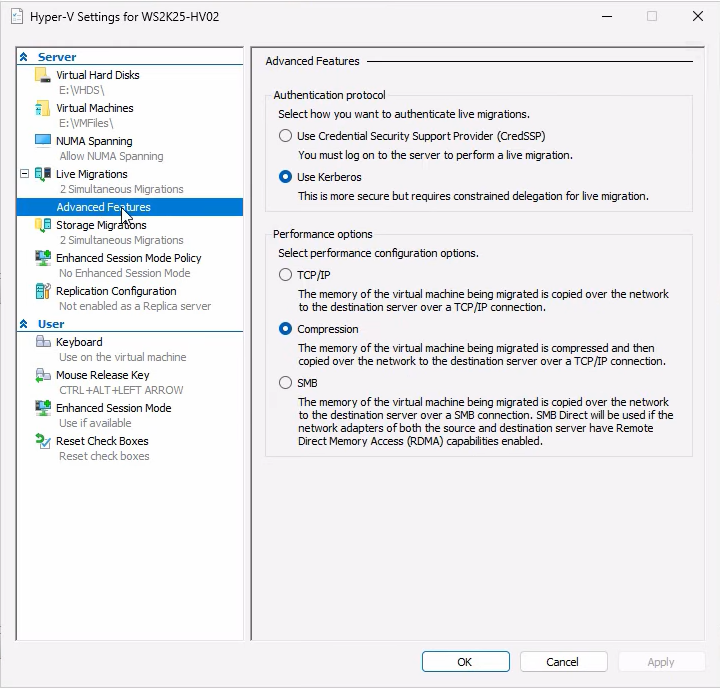
Task: Collapse the Live Migrations tree node
Action: click(x=25, y=174)
